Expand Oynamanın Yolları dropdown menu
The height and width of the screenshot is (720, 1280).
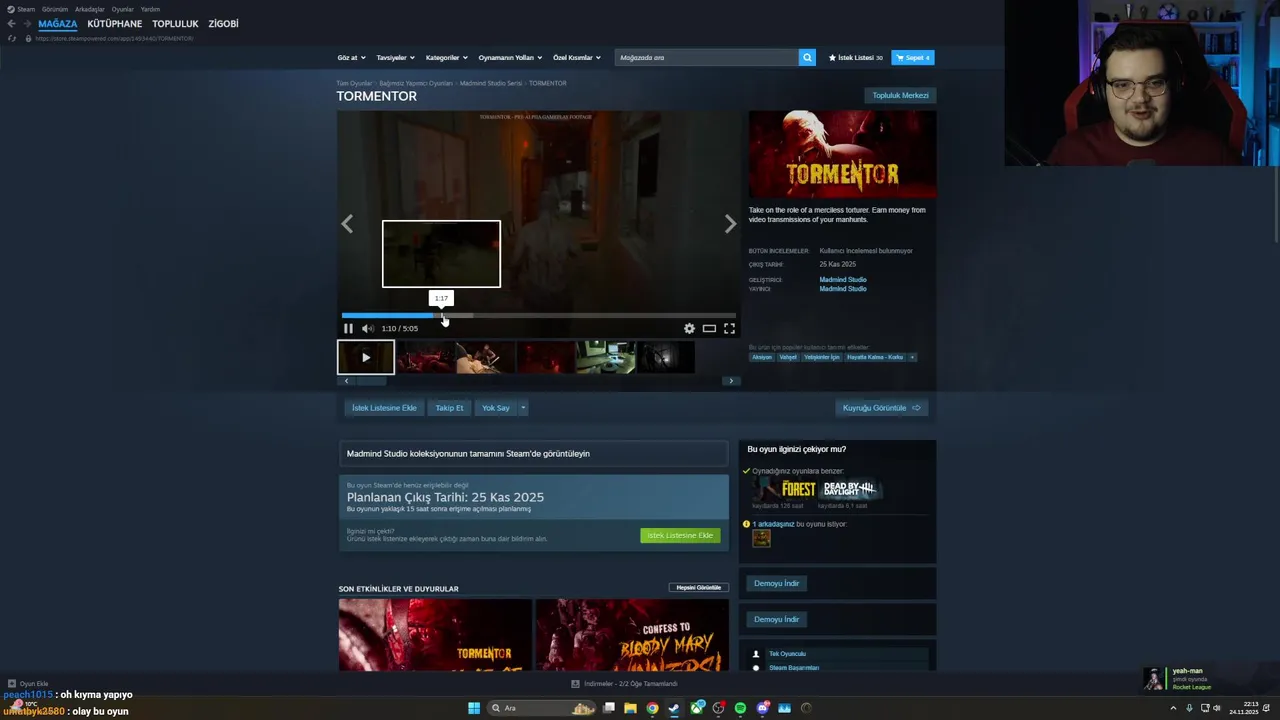(510, 57)
